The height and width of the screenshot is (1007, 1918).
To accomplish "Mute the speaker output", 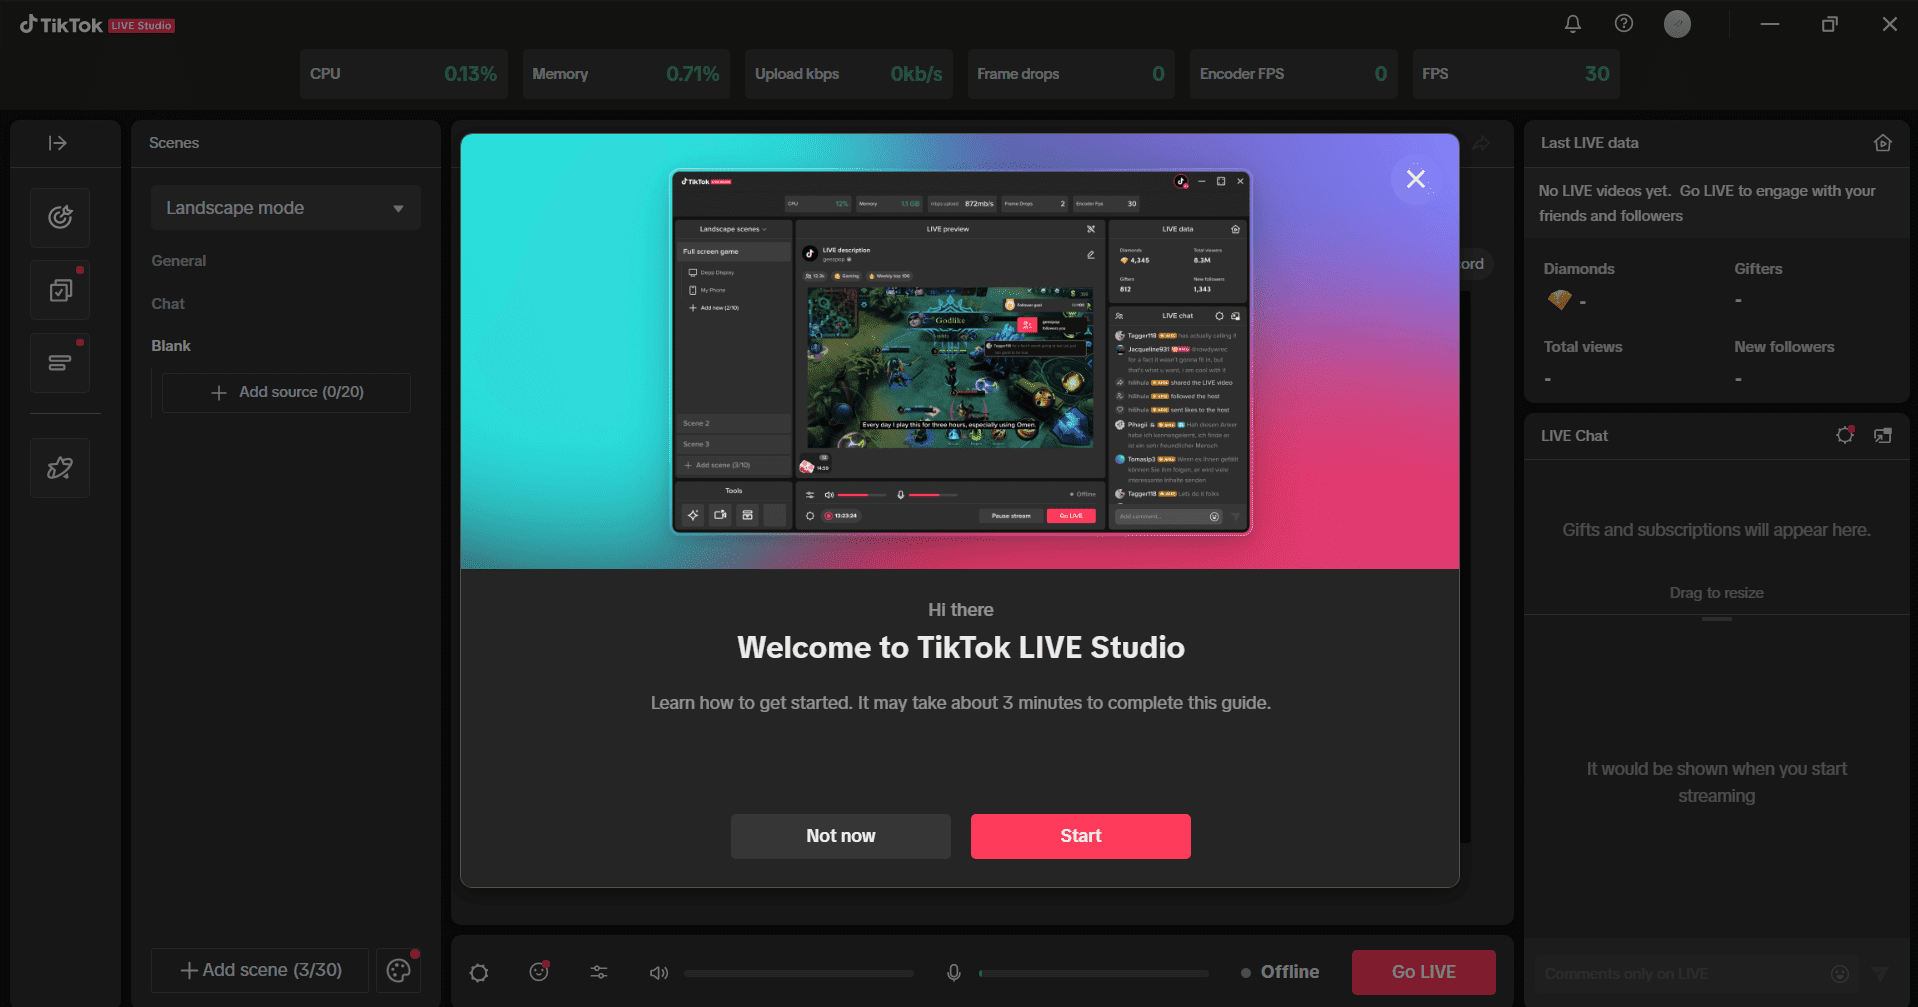I will (x=658, y=972).
